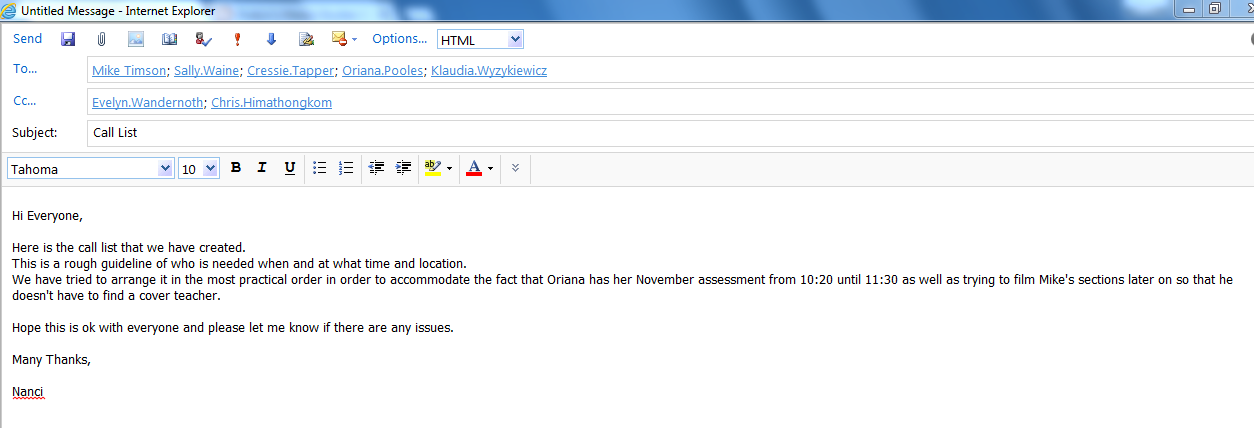
Task: Select recipient Mike Timson
Action: (x=130, y=71)
